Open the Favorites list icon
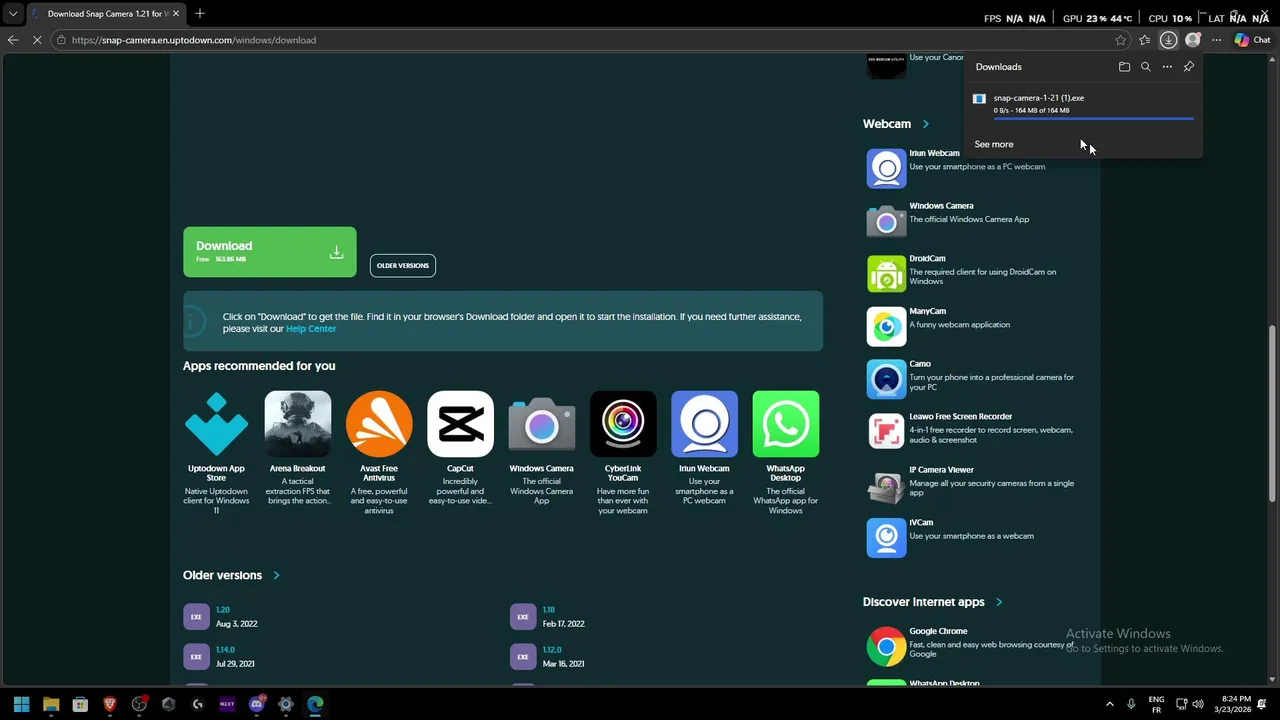This screenshot has height=720, width=1280. [1145, 40]
